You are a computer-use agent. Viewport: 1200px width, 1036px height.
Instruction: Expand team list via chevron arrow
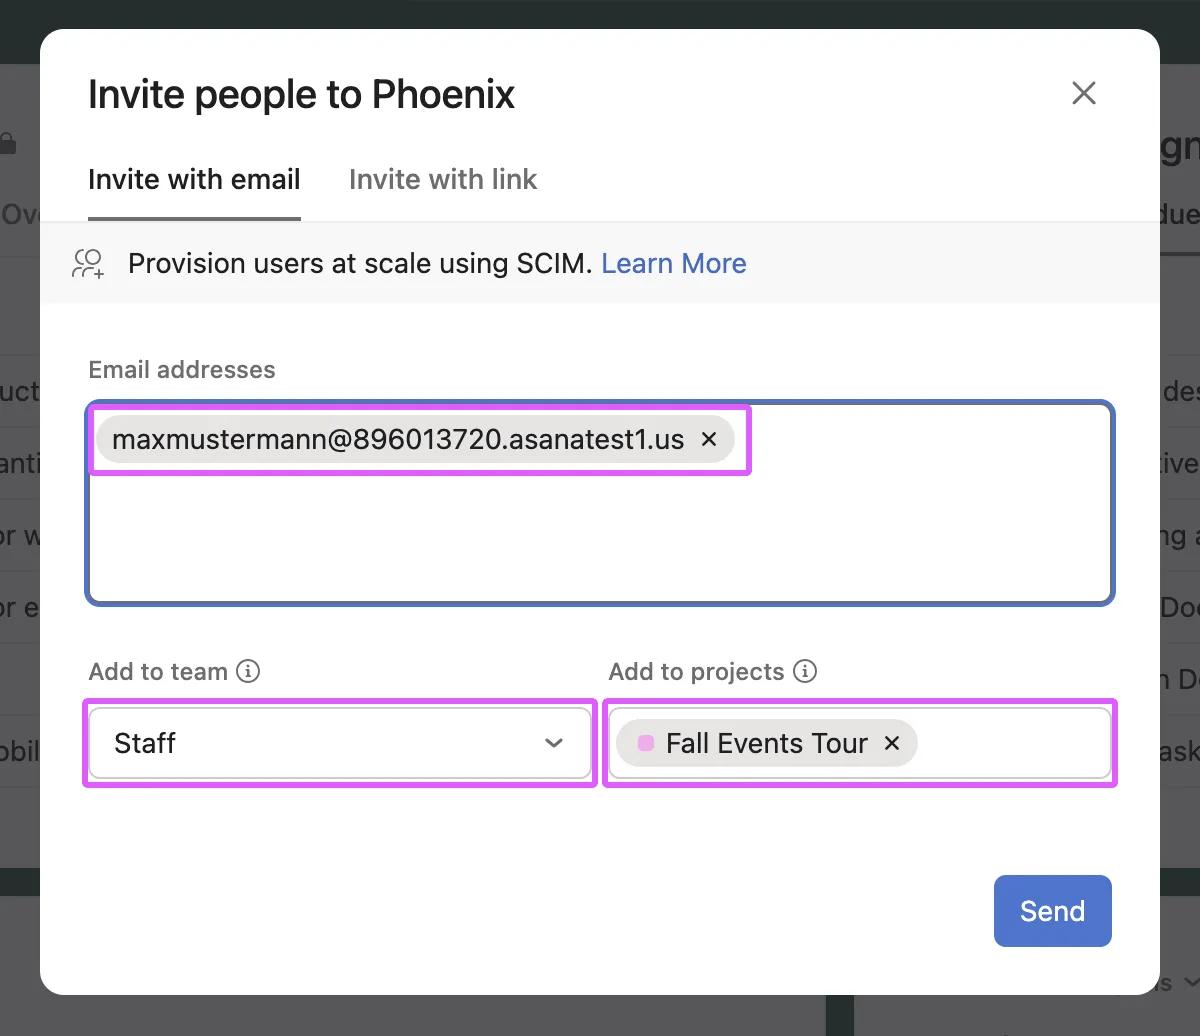pyautogui.click(x=554, y=743)
